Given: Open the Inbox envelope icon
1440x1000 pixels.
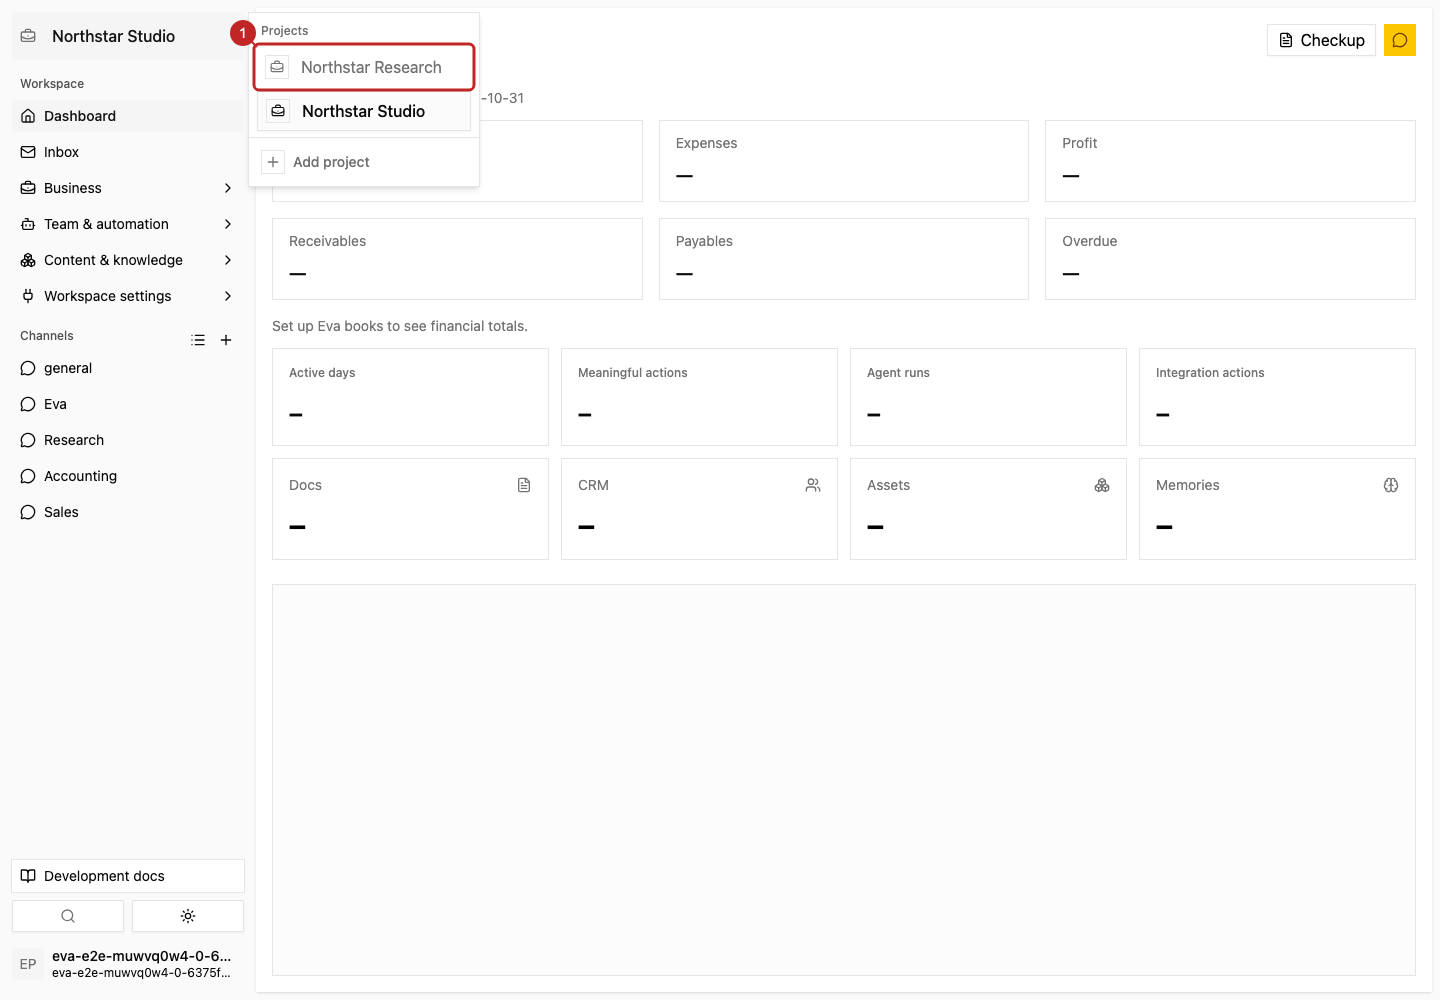Looking at the screenshot, I should point(28,152).
